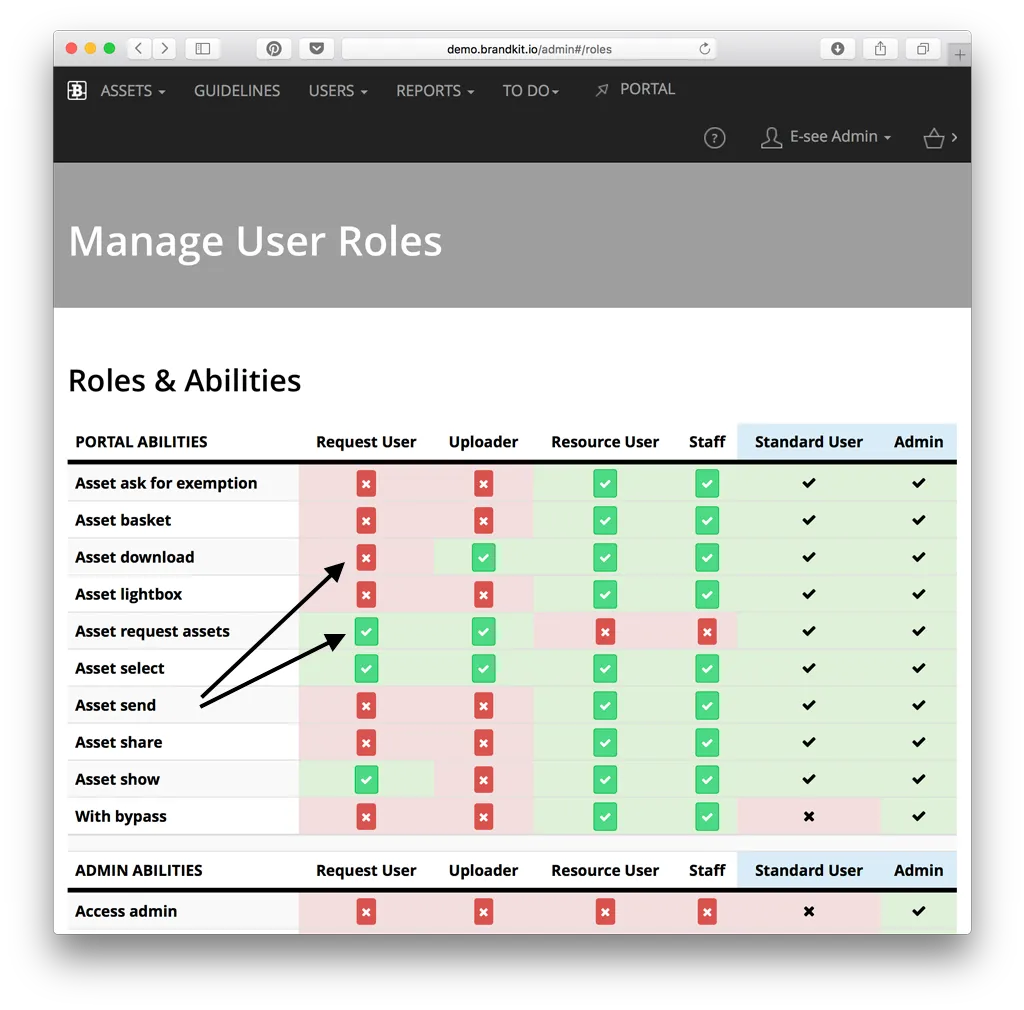Image resolution: width=1024 pixels, height=1010 pixels.
Task: Click the Safari sidebar toggle icon
Action: 202,48
